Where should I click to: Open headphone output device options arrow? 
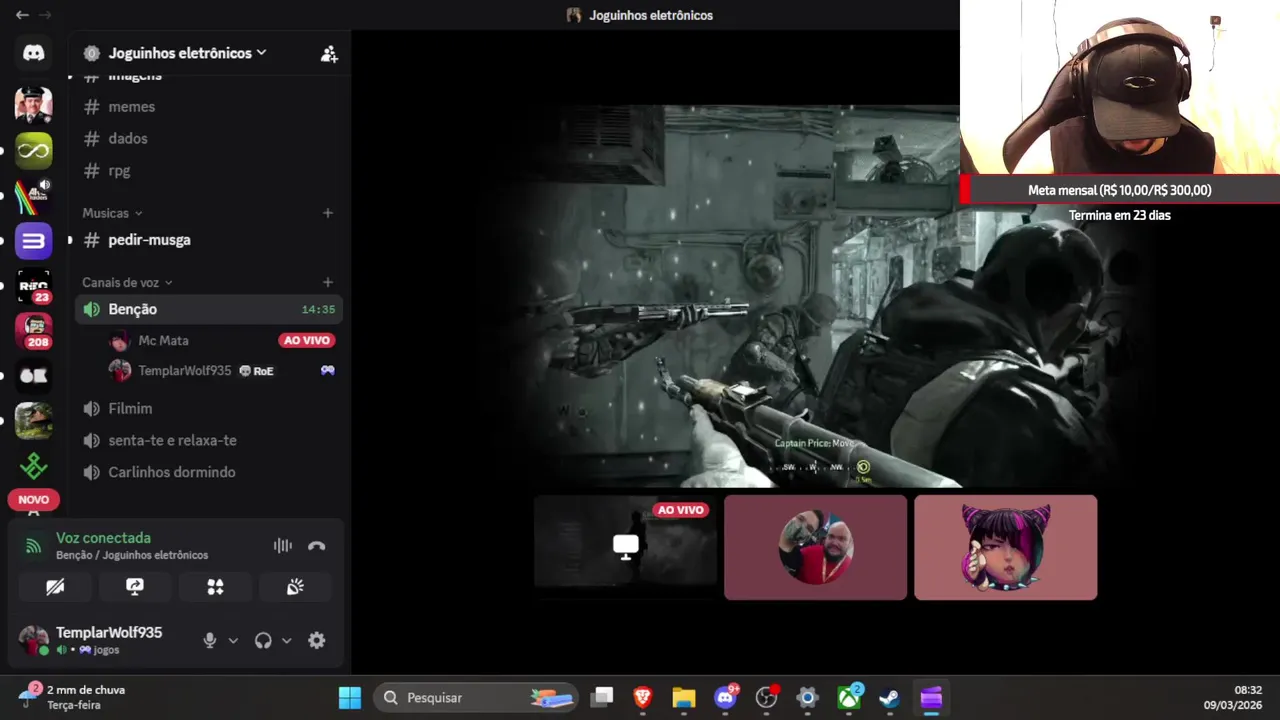pyautogui.click(x=286, y=641)
